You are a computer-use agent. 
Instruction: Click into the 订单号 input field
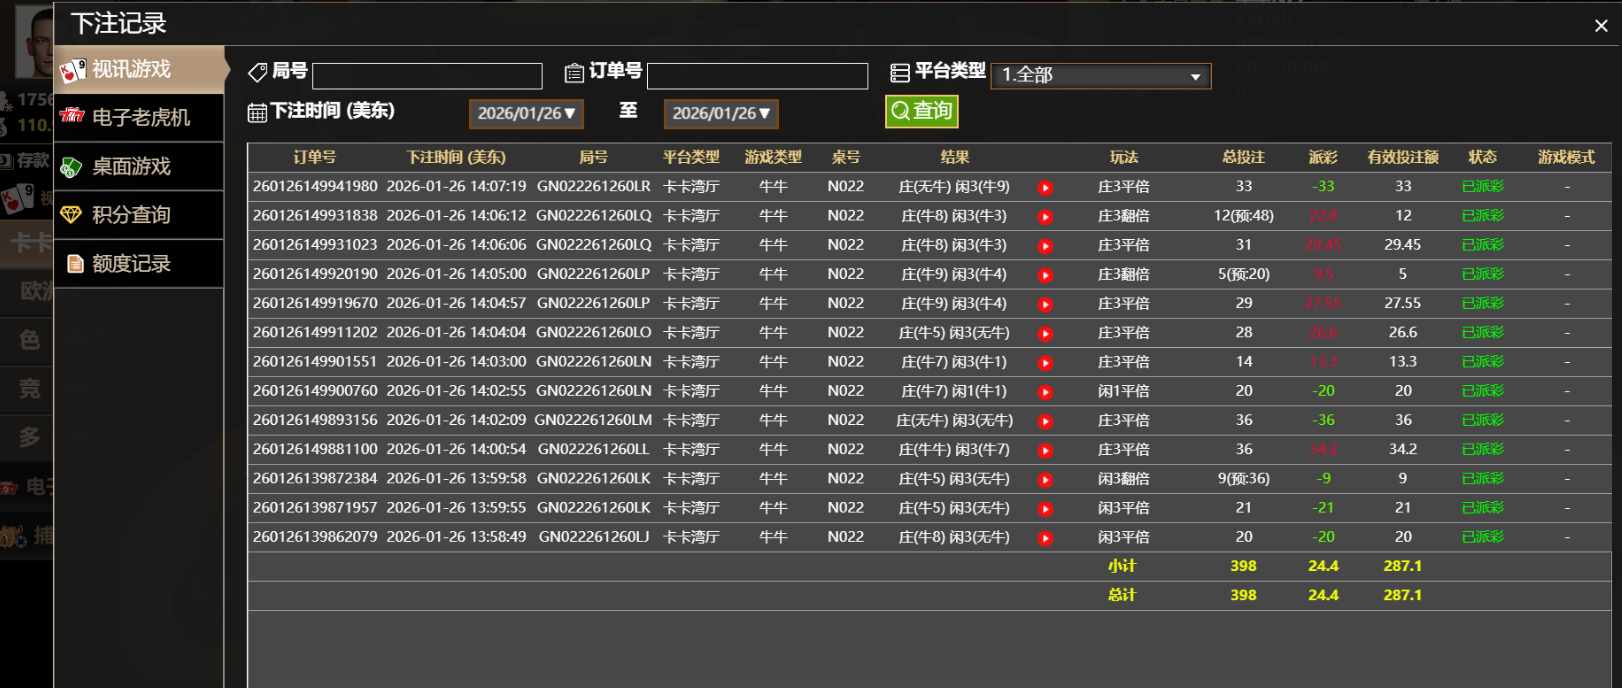click(757, 76)
